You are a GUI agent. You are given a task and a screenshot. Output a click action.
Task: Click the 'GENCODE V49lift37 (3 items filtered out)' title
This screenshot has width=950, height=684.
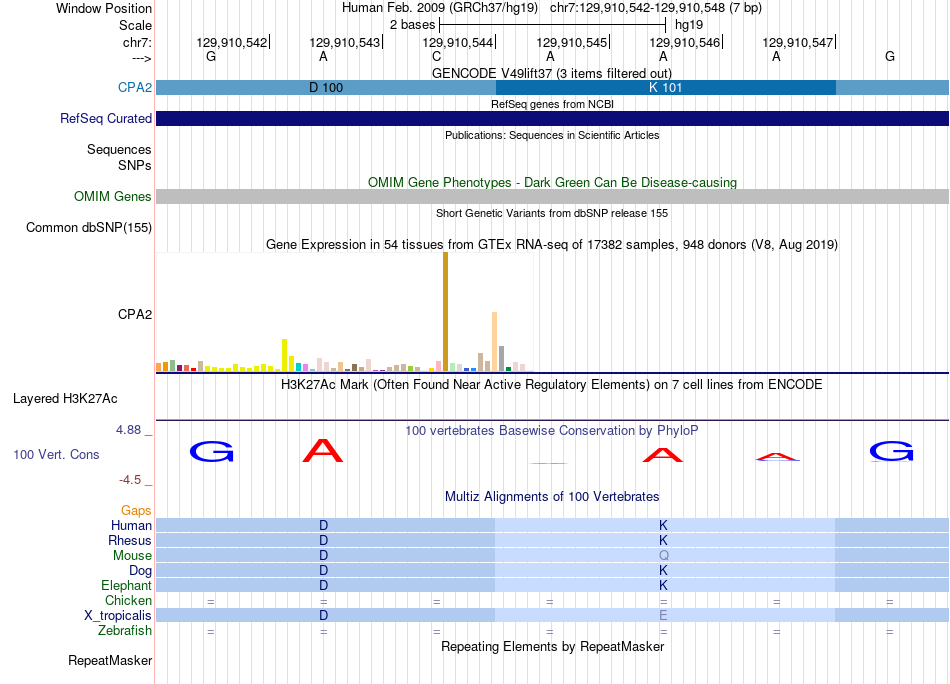(552, 73)
